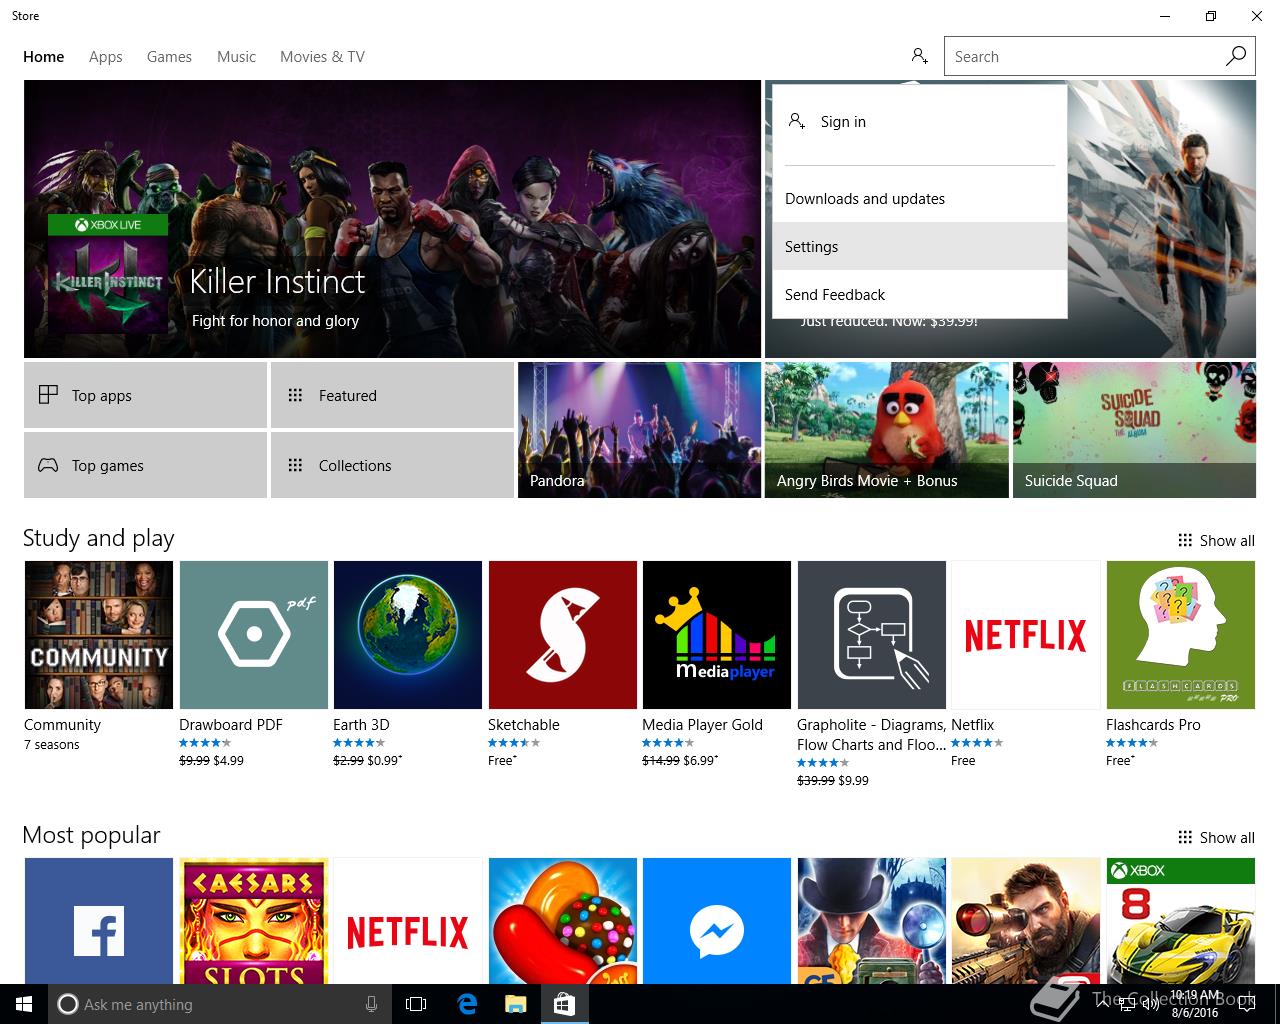Click the Community title text
Image resolution: width=1280 pixels, height=1024 pixels.
pyautogui.click(x=62, y=725)
